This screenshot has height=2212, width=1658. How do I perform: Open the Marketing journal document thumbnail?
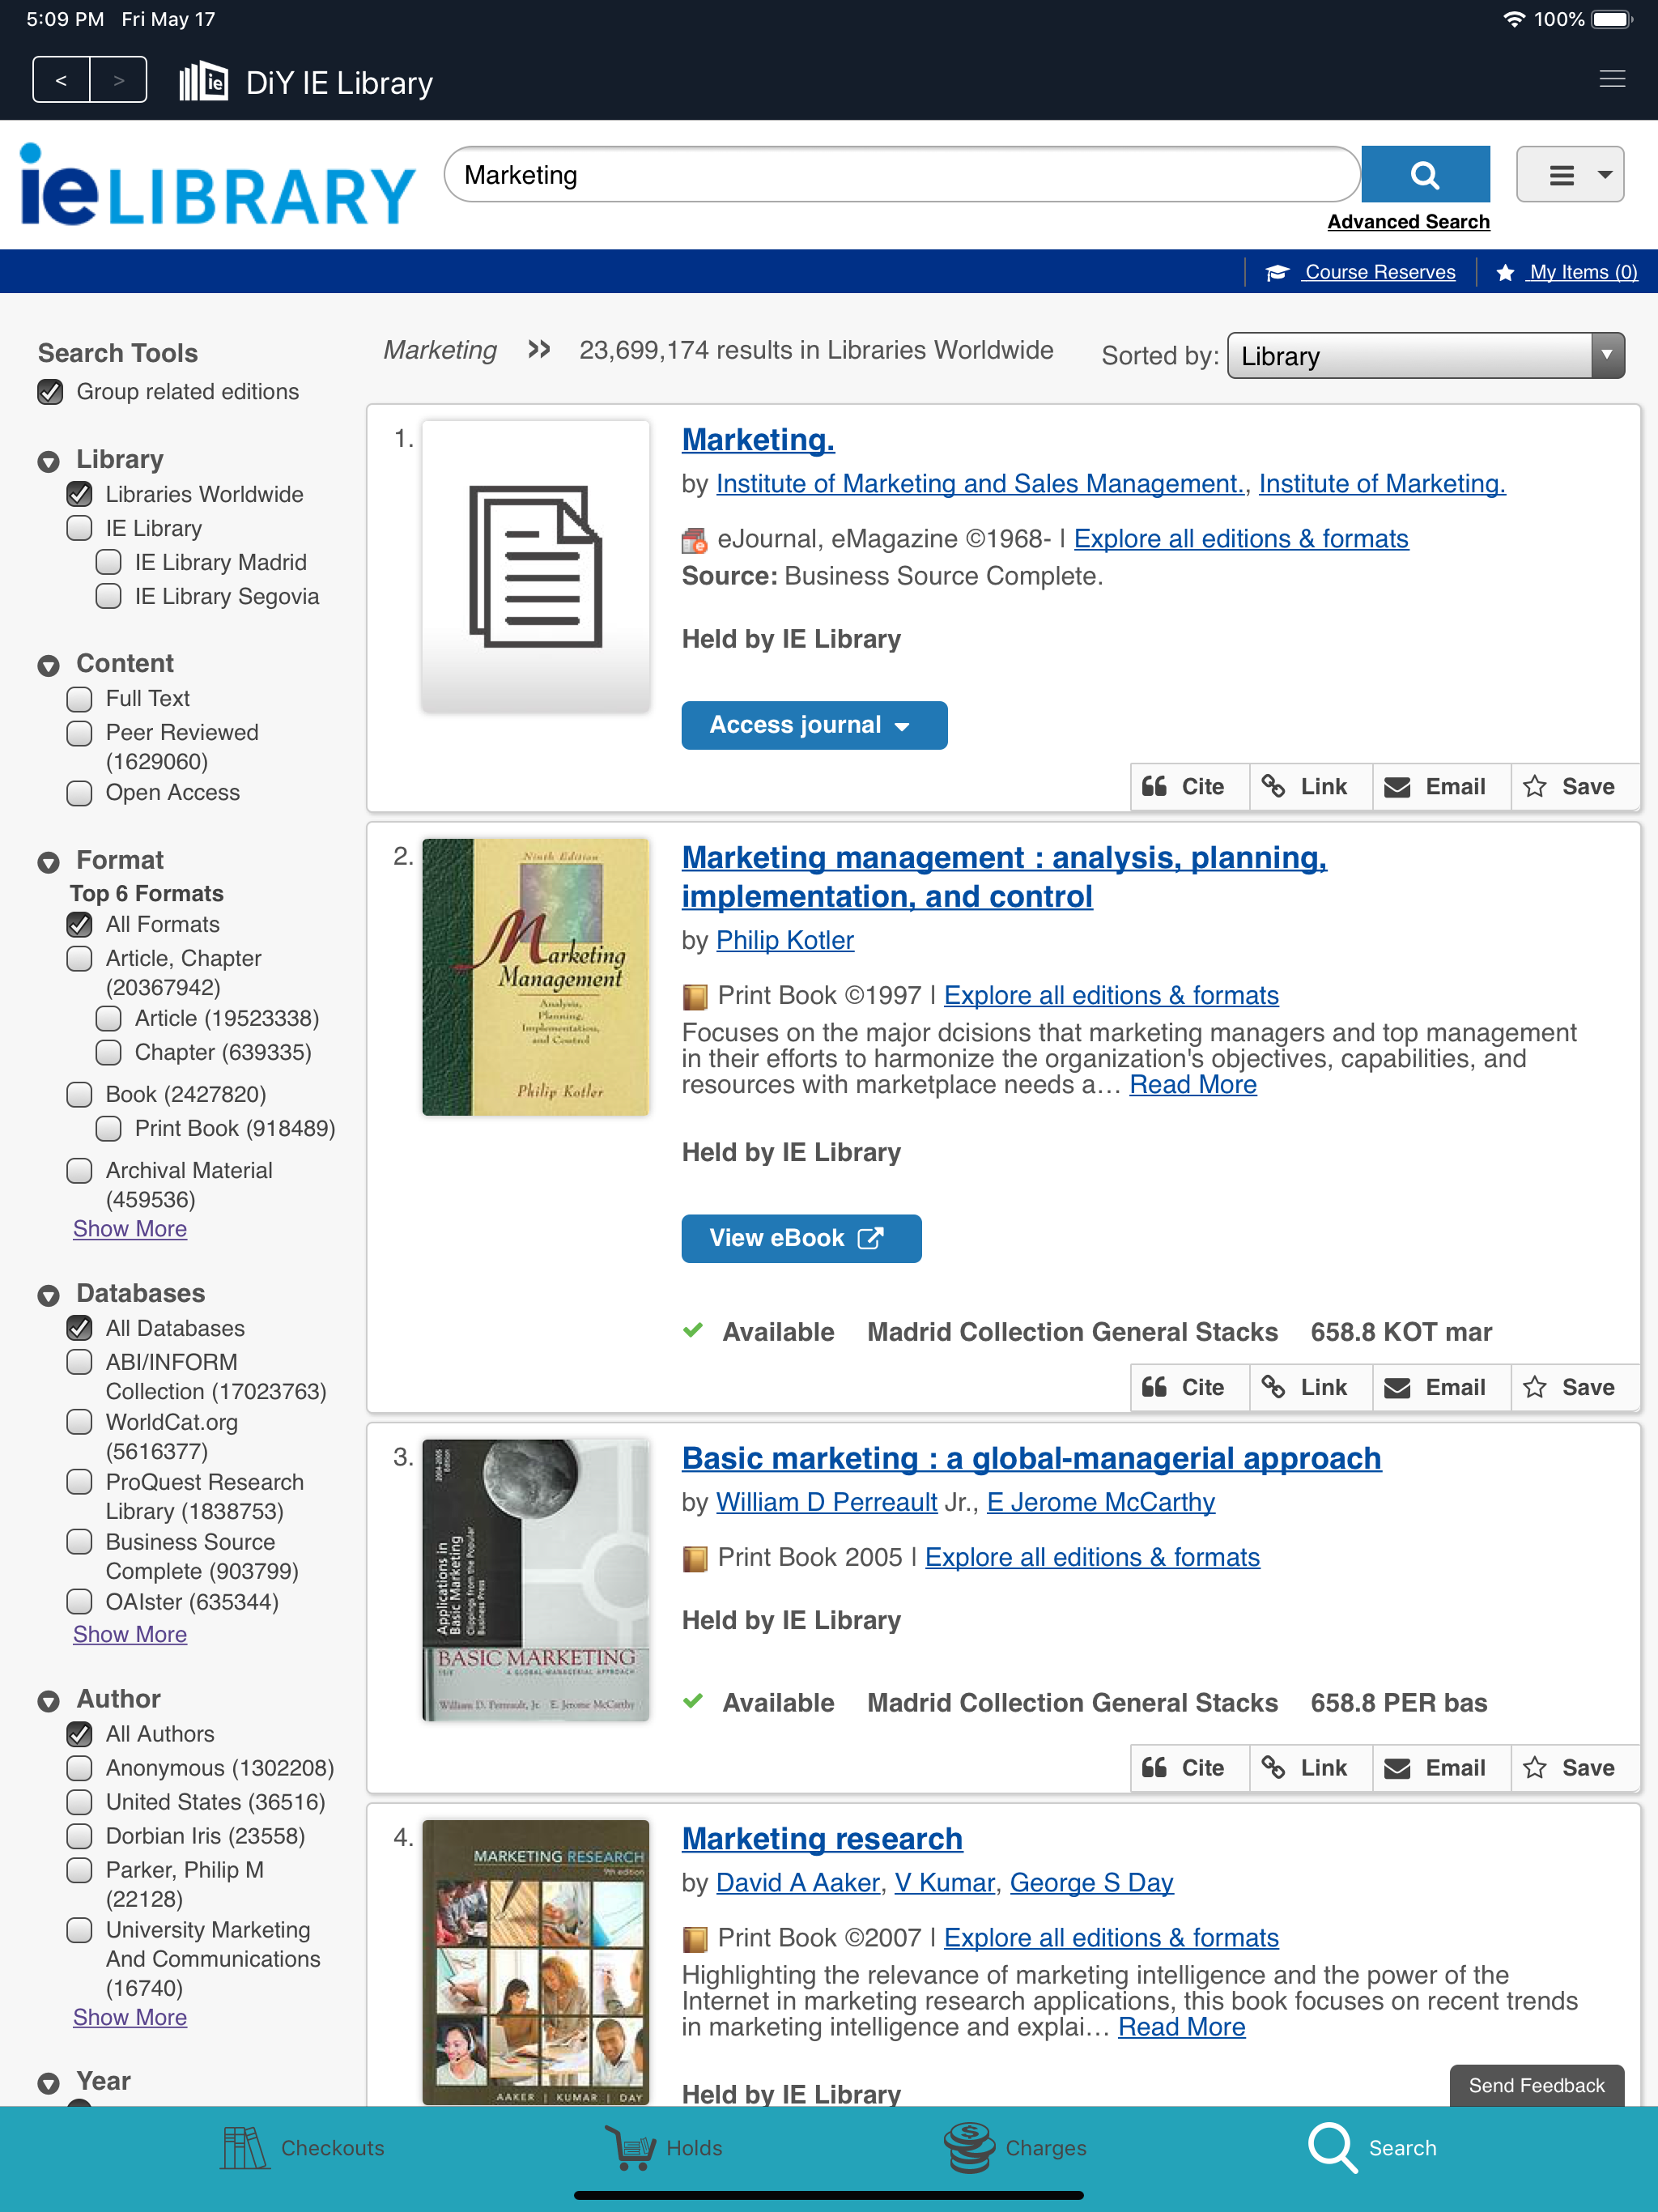535,566
